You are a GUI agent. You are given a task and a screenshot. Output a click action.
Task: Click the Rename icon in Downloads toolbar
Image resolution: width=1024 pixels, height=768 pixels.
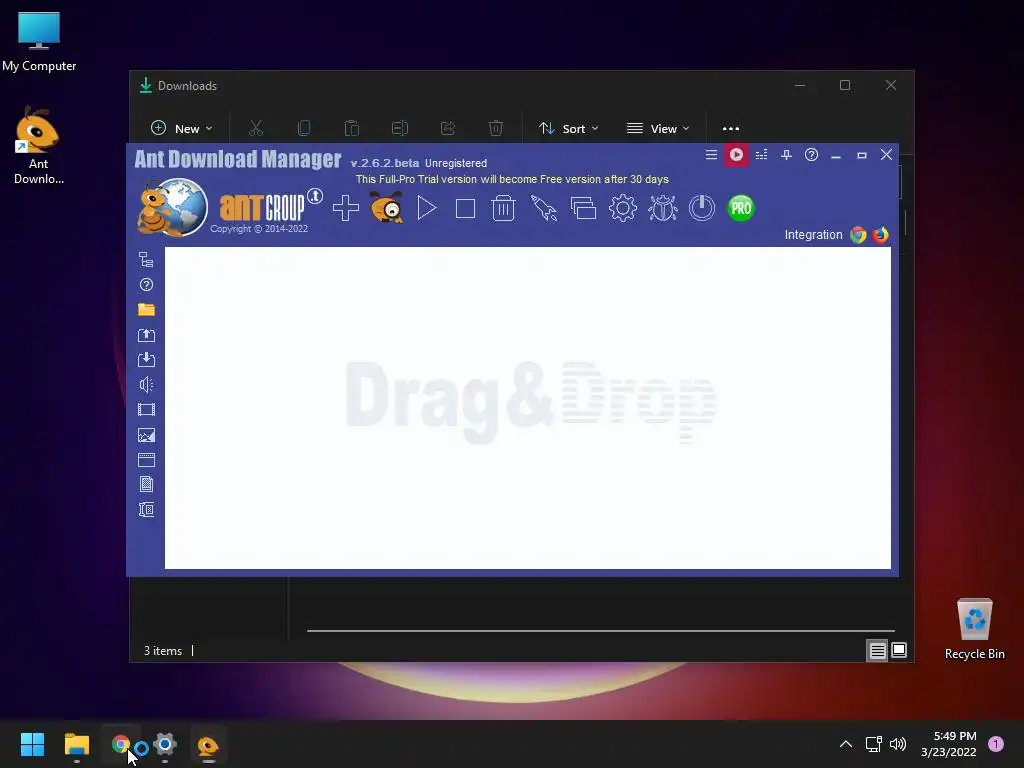click(400, 129)
